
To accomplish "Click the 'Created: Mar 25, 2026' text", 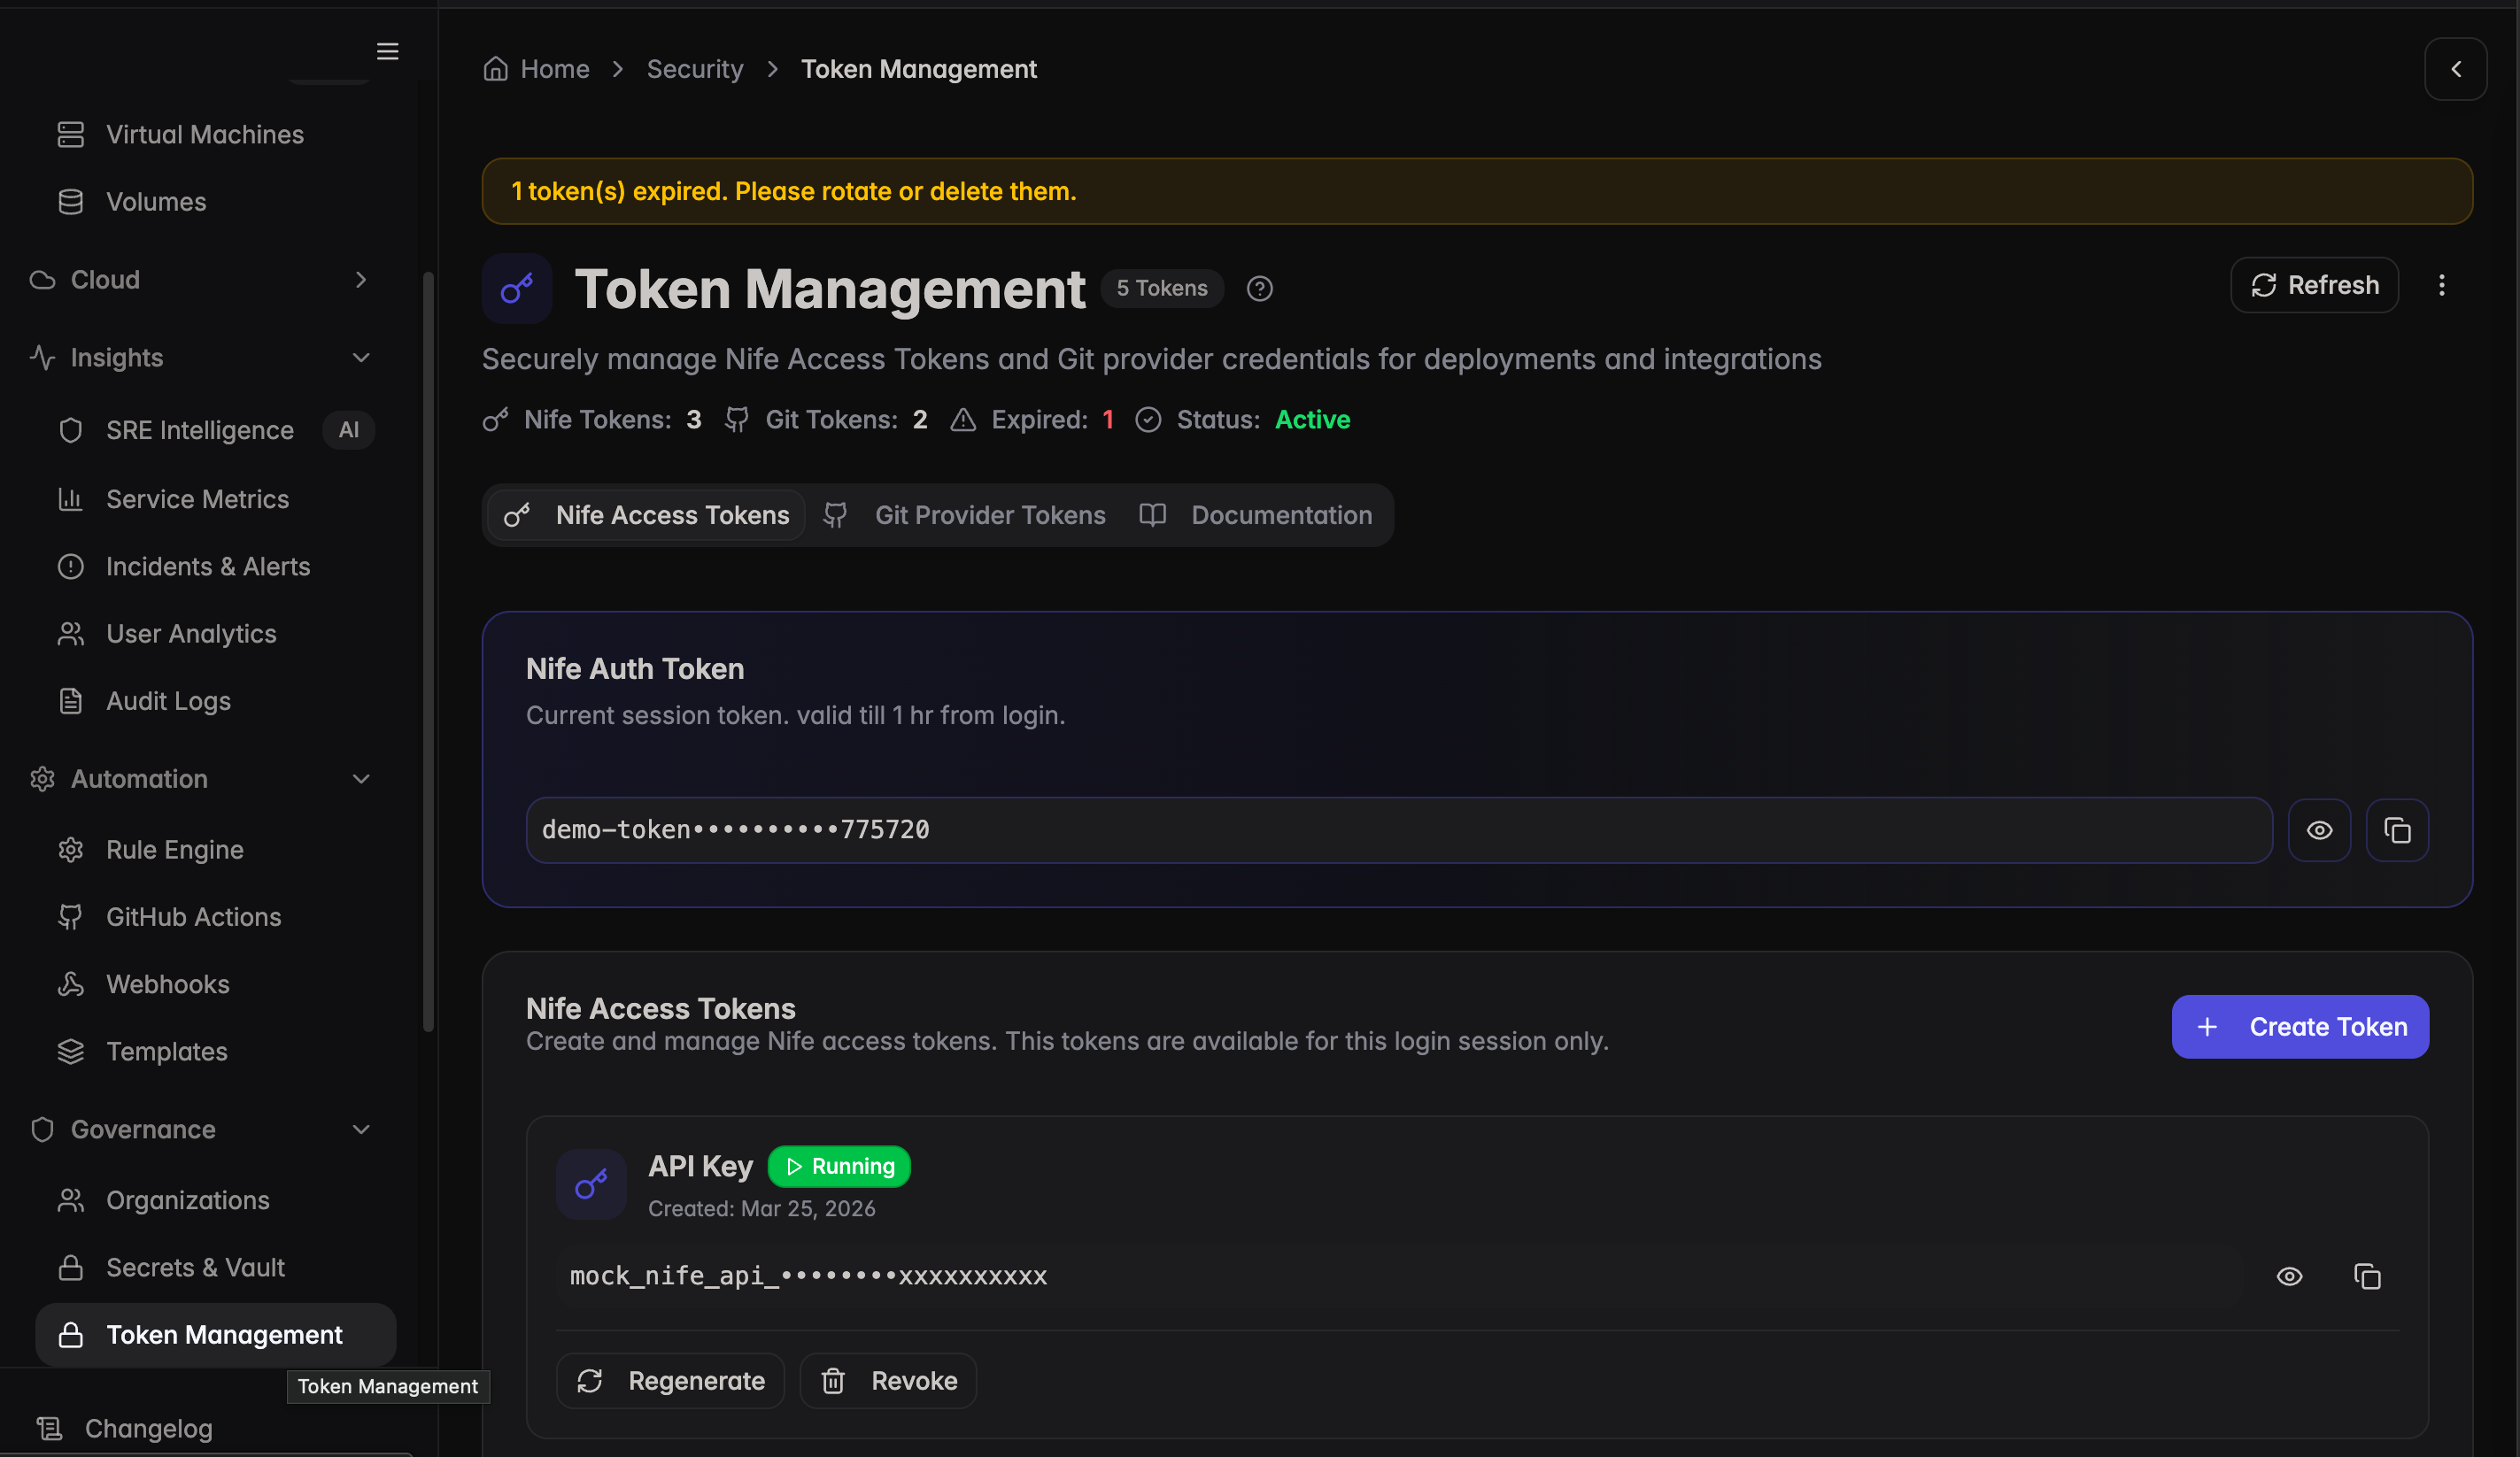I will click(x=762, y=1208).
